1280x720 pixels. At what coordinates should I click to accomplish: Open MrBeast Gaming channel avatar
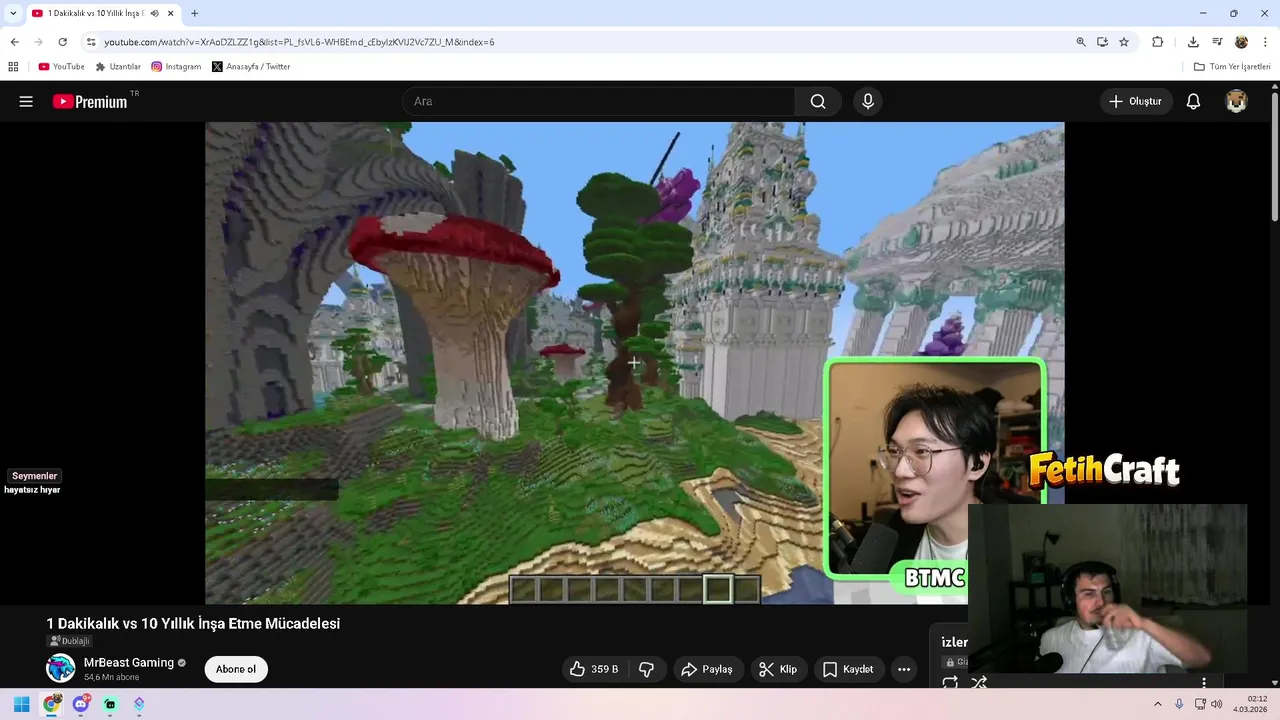[x=61, y=668]
